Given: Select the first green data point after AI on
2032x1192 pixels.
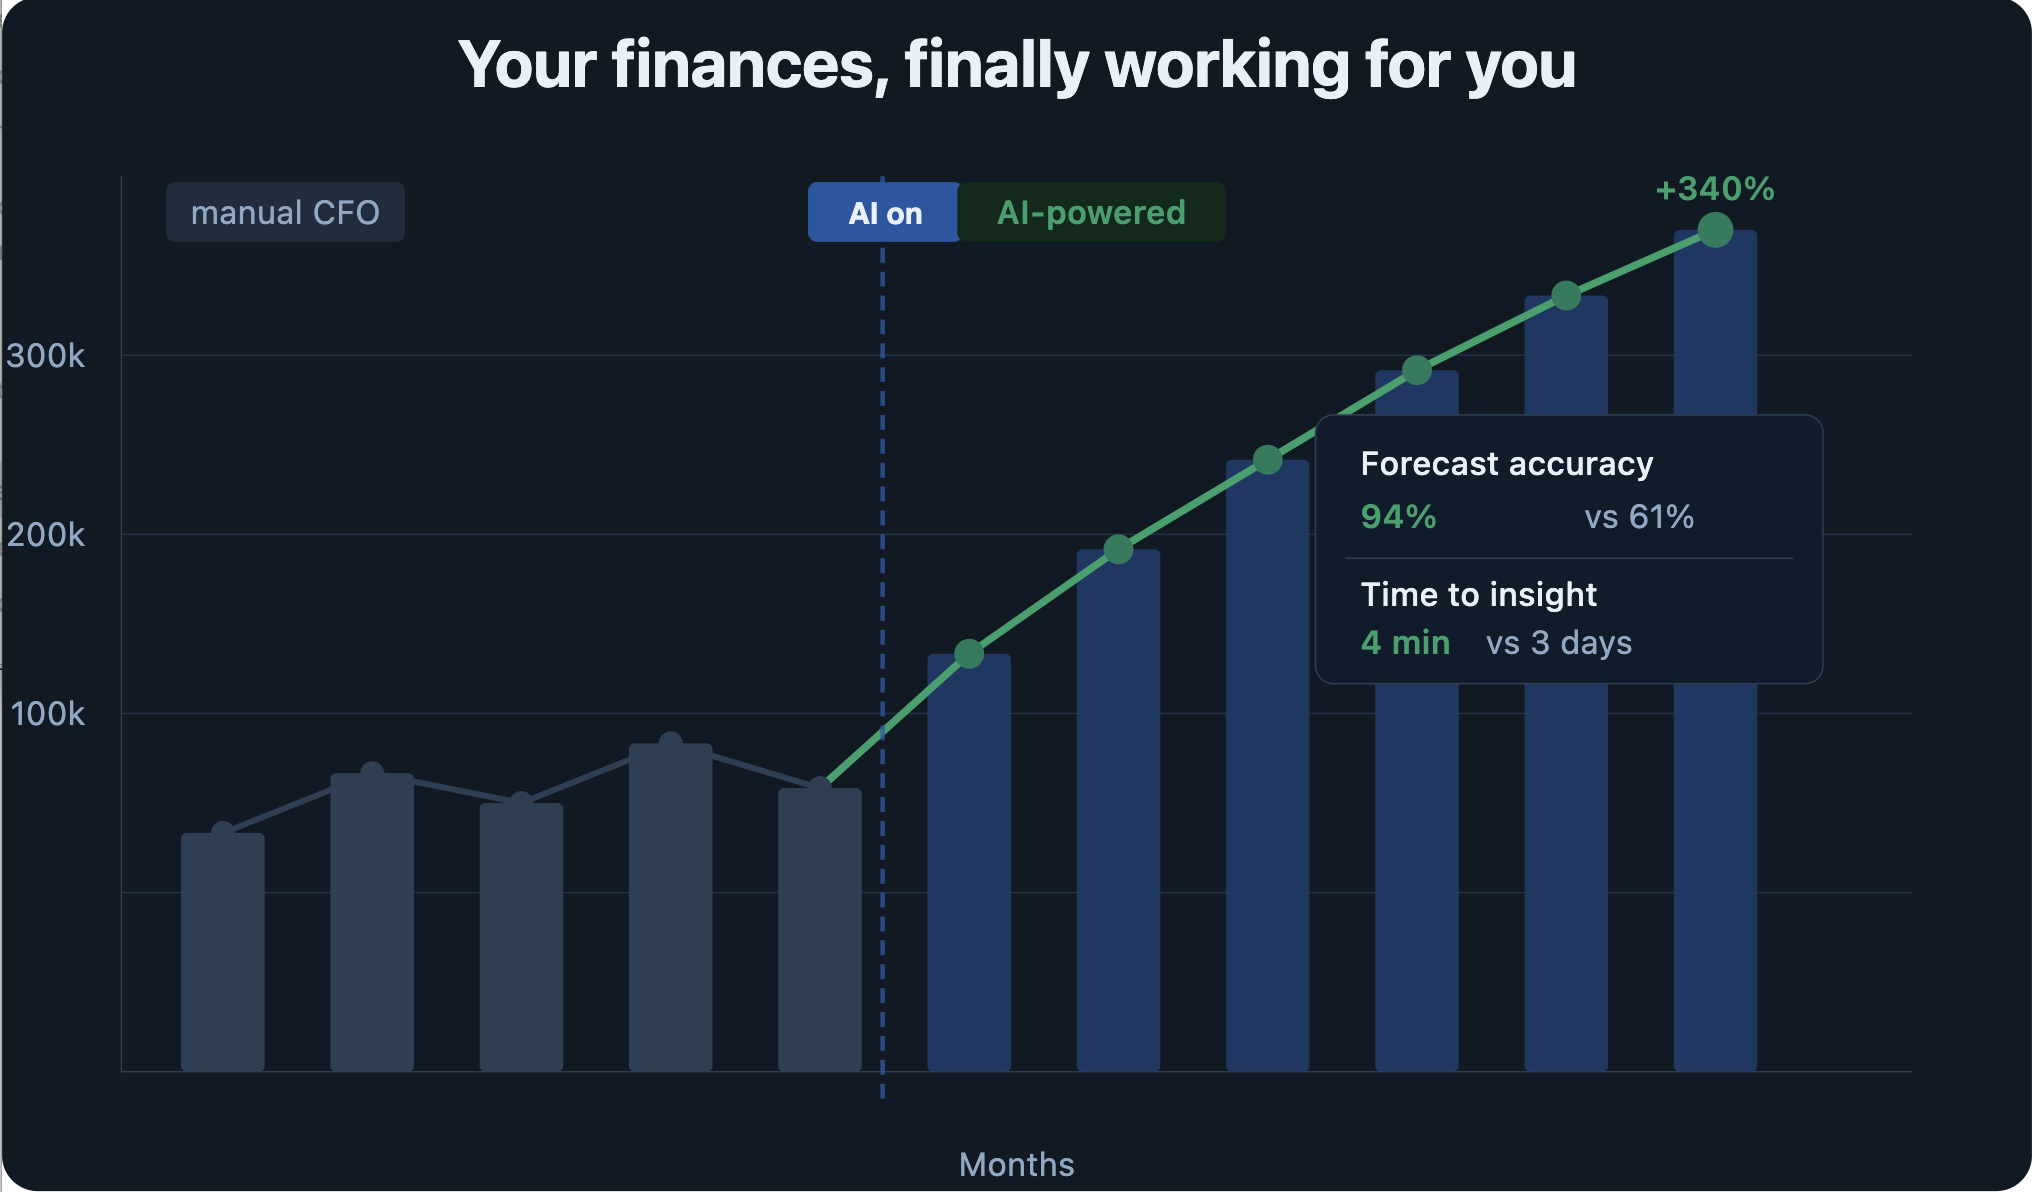Looking at the screenshot, I should 969,654.
